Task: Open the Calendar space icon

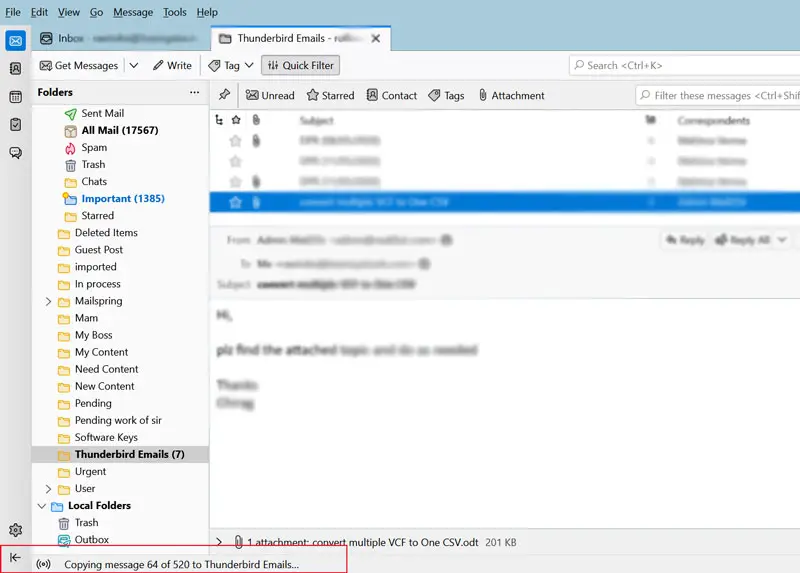Action: pos(15,97)
